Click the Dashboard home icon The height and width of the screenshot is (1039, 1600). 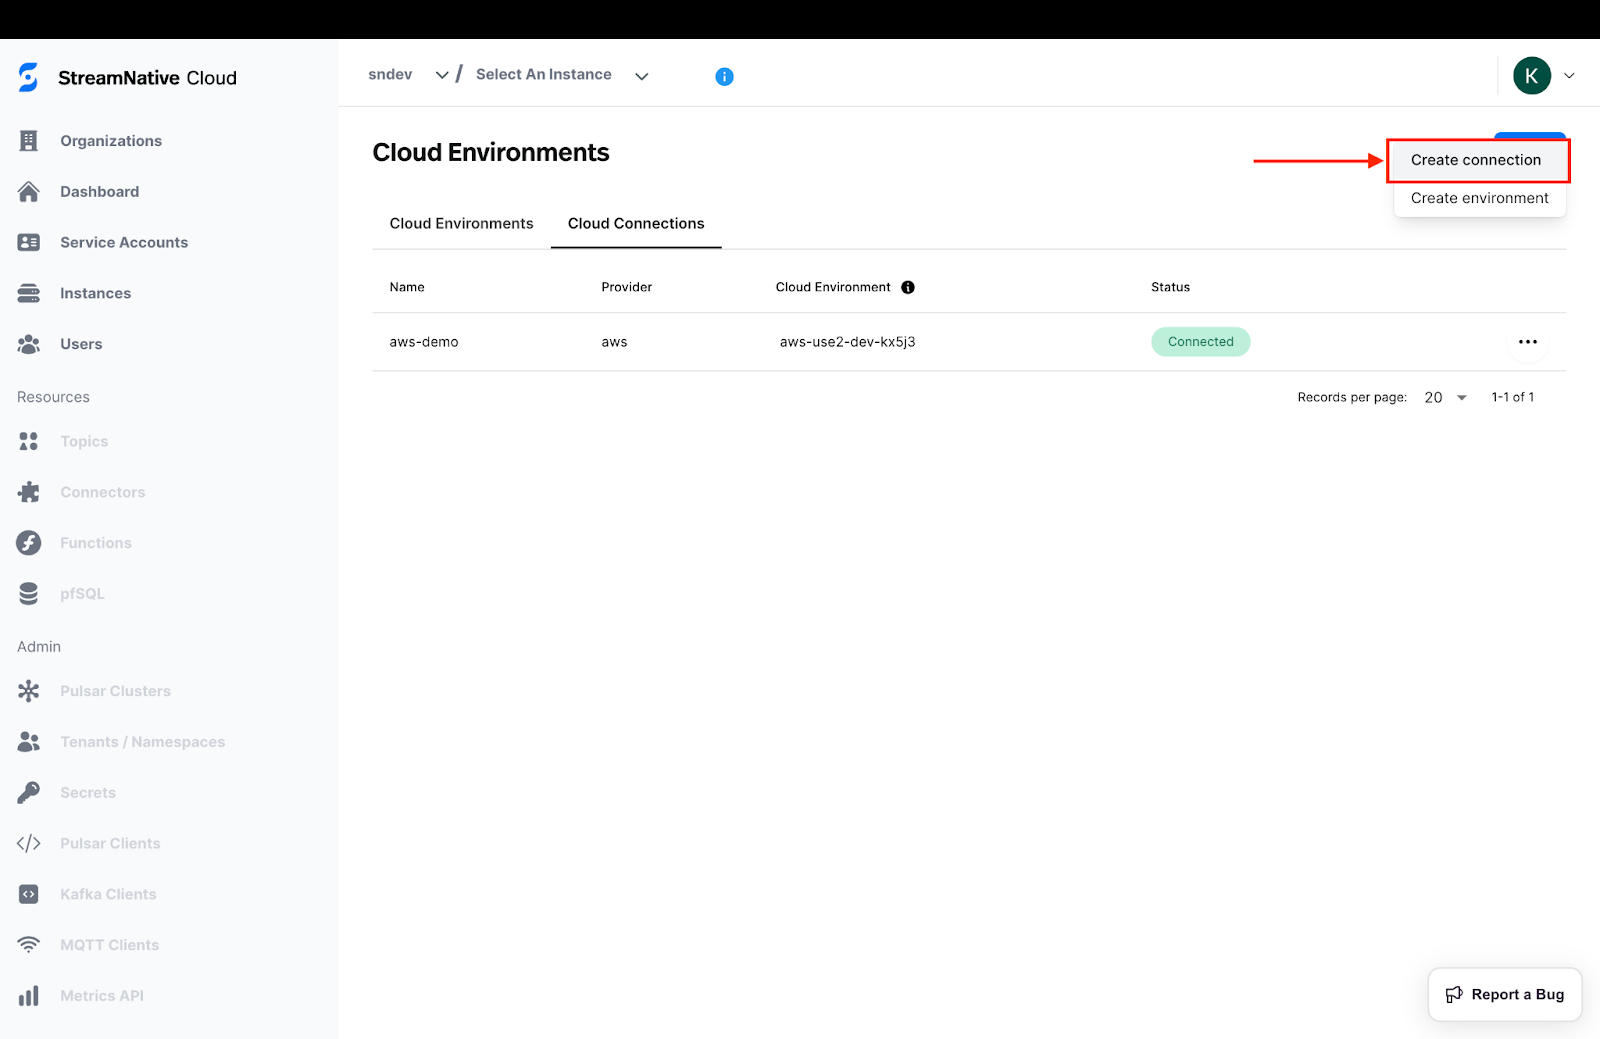click(29, 192)
